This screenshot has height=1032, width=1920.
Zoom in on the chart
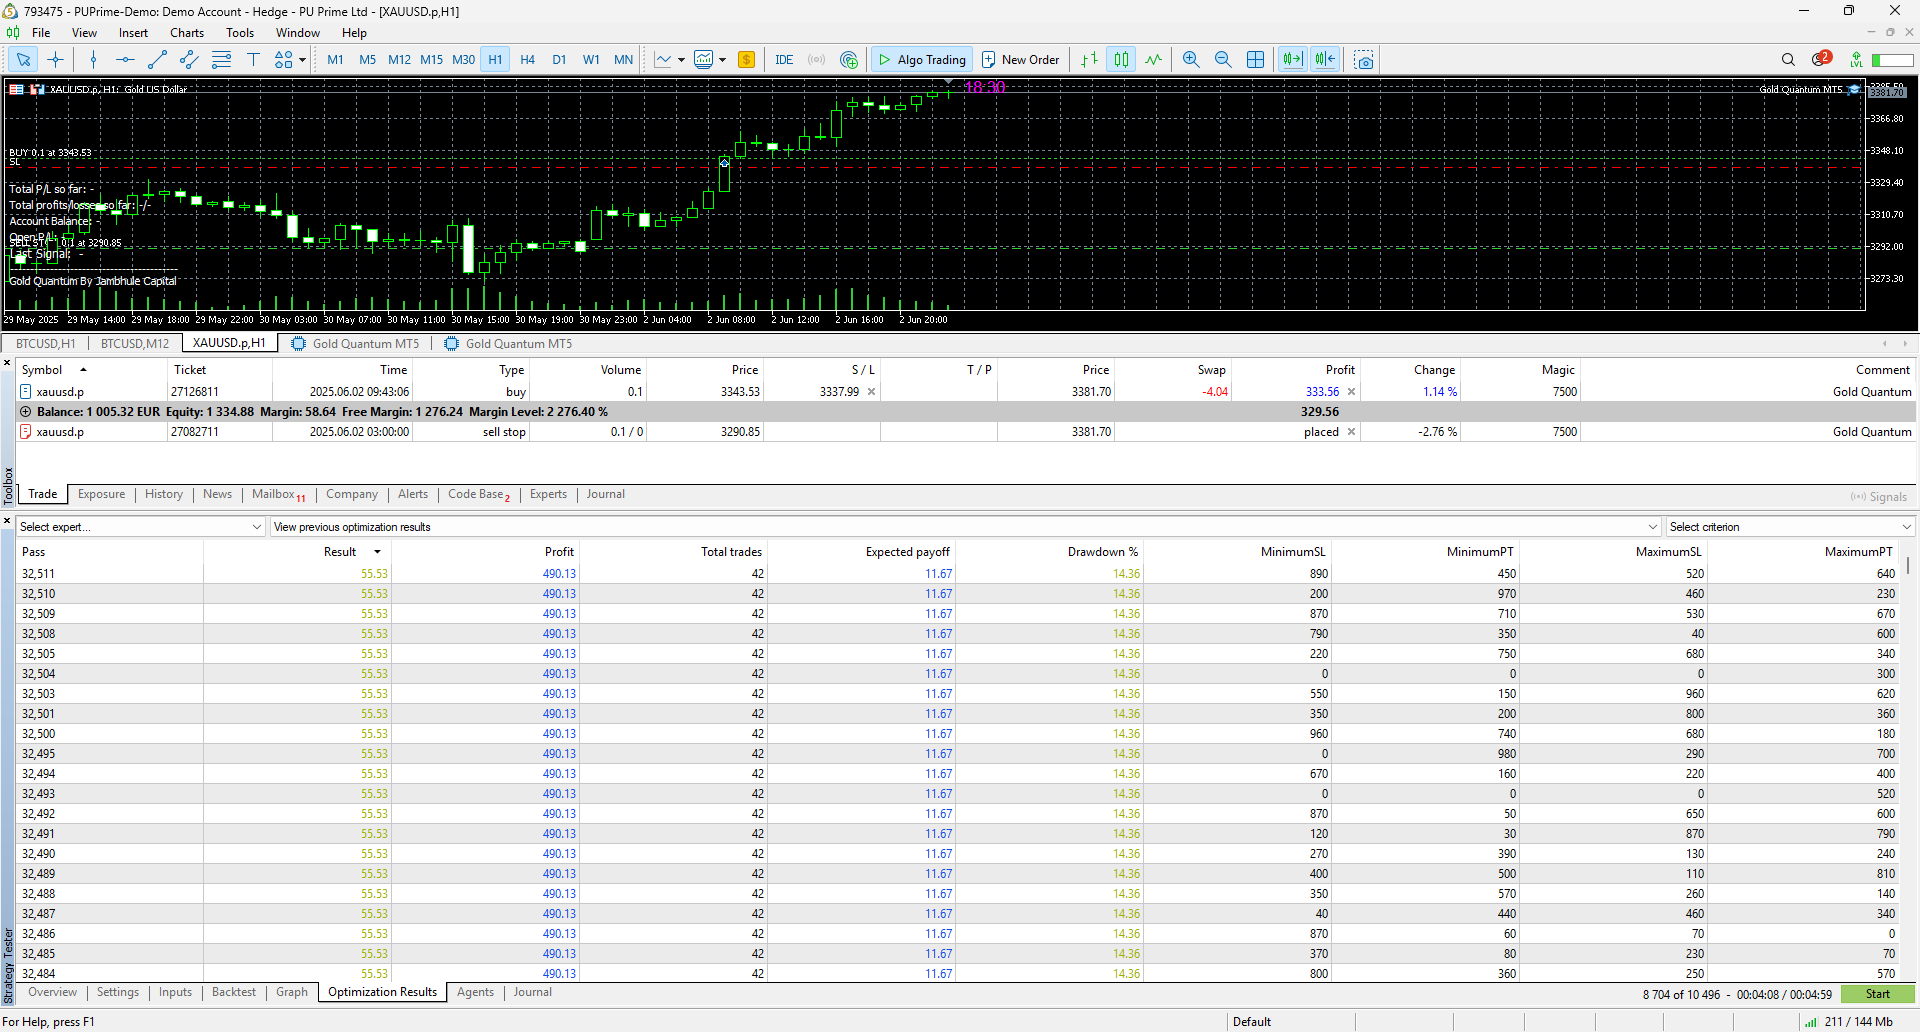coord(1190,60)
